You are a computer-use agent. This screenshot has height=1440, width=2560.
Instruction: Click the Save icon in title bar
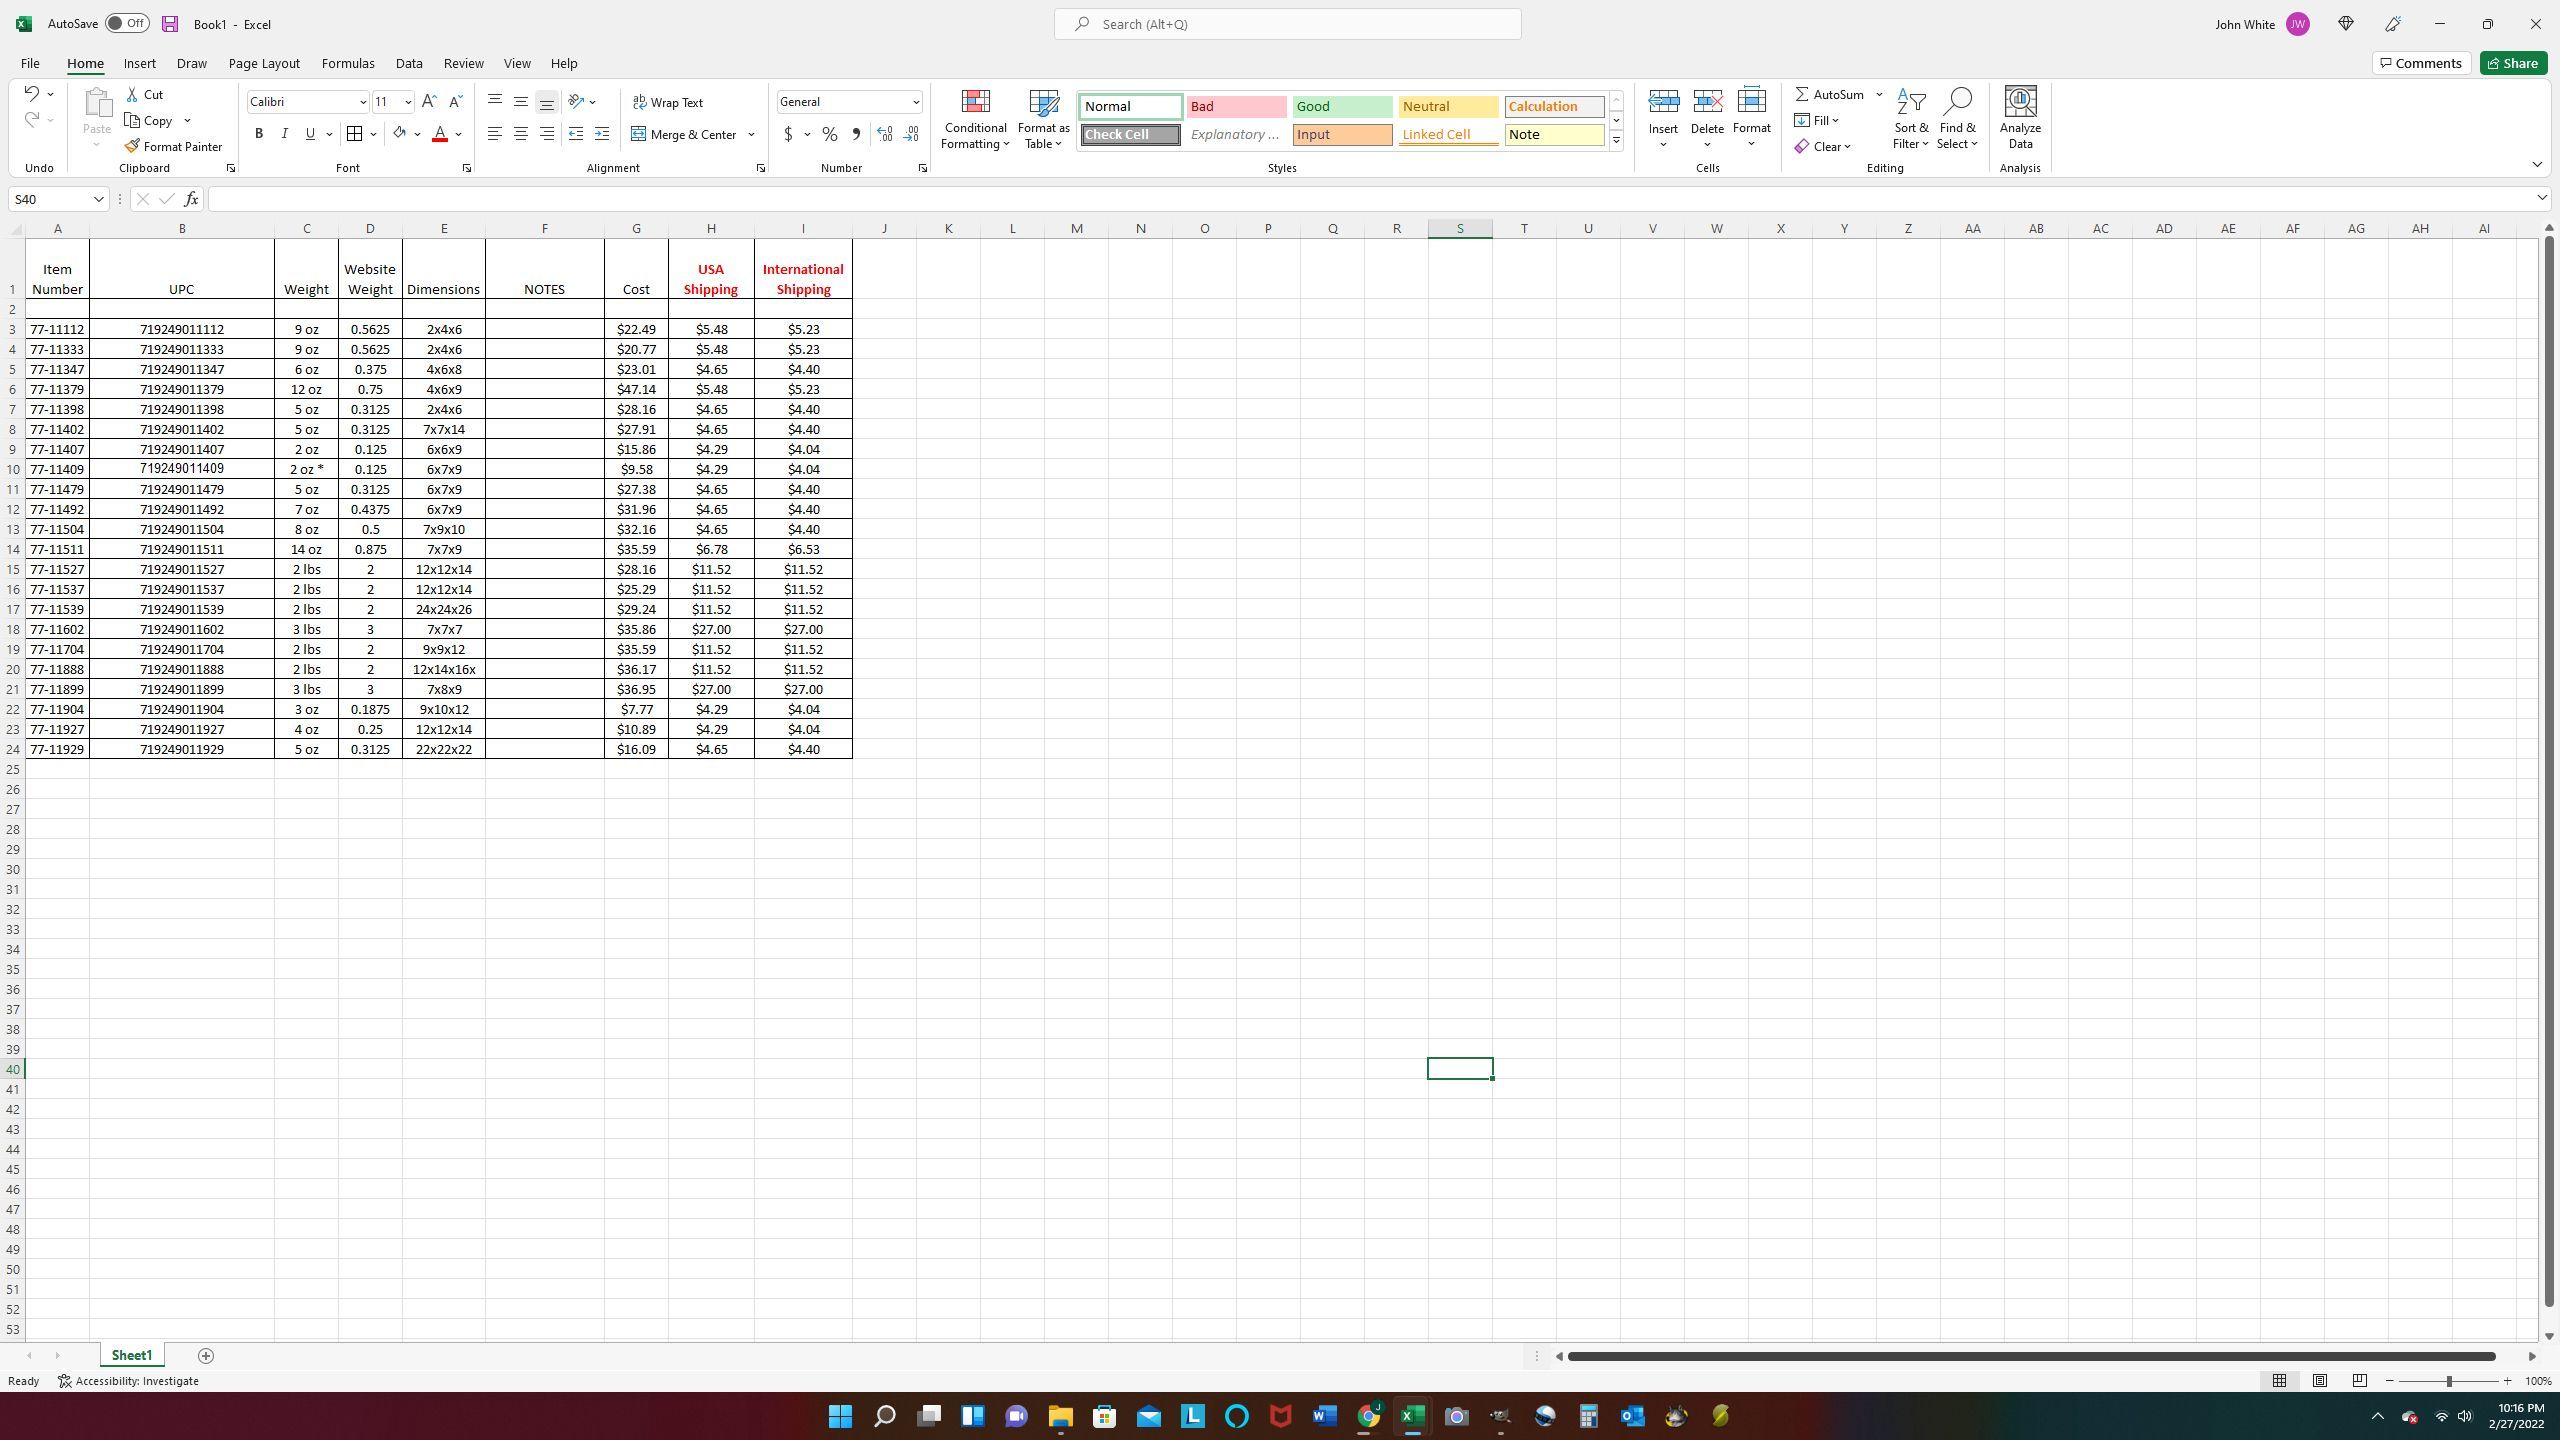tap(170, 24)
